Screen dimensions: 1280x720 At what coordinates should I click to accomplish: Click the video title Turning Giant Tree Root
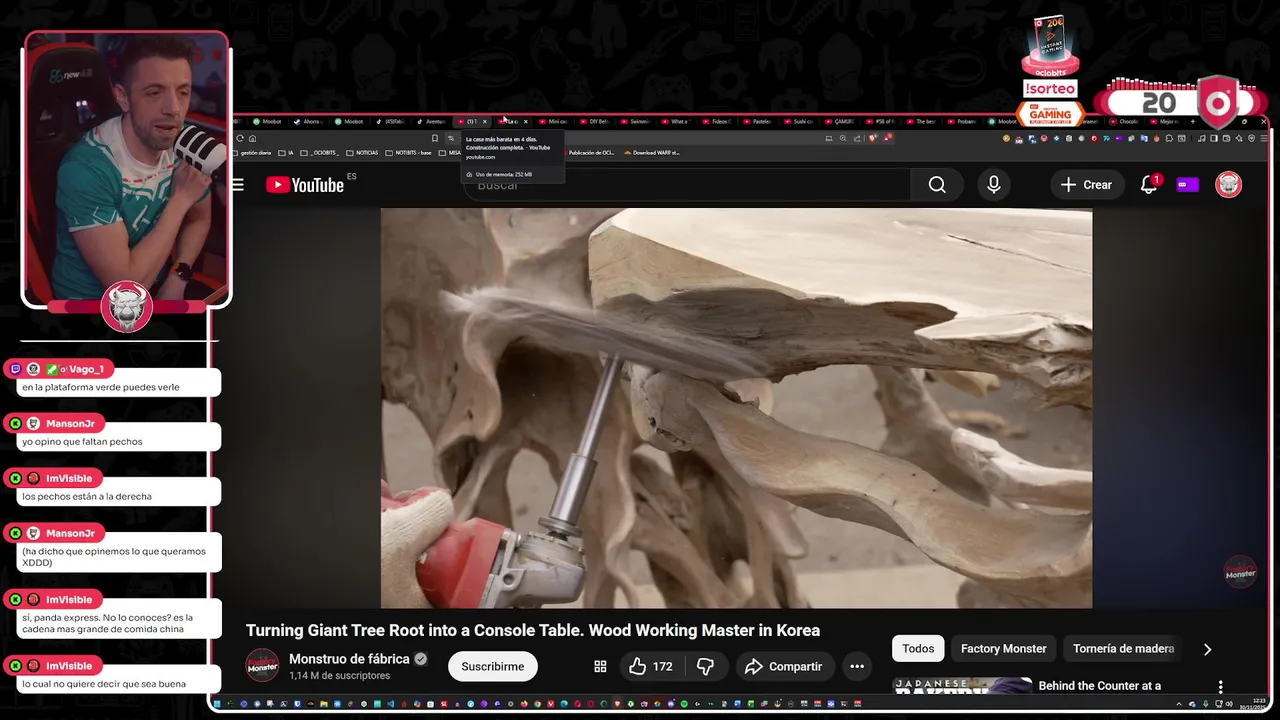point(533,630)
